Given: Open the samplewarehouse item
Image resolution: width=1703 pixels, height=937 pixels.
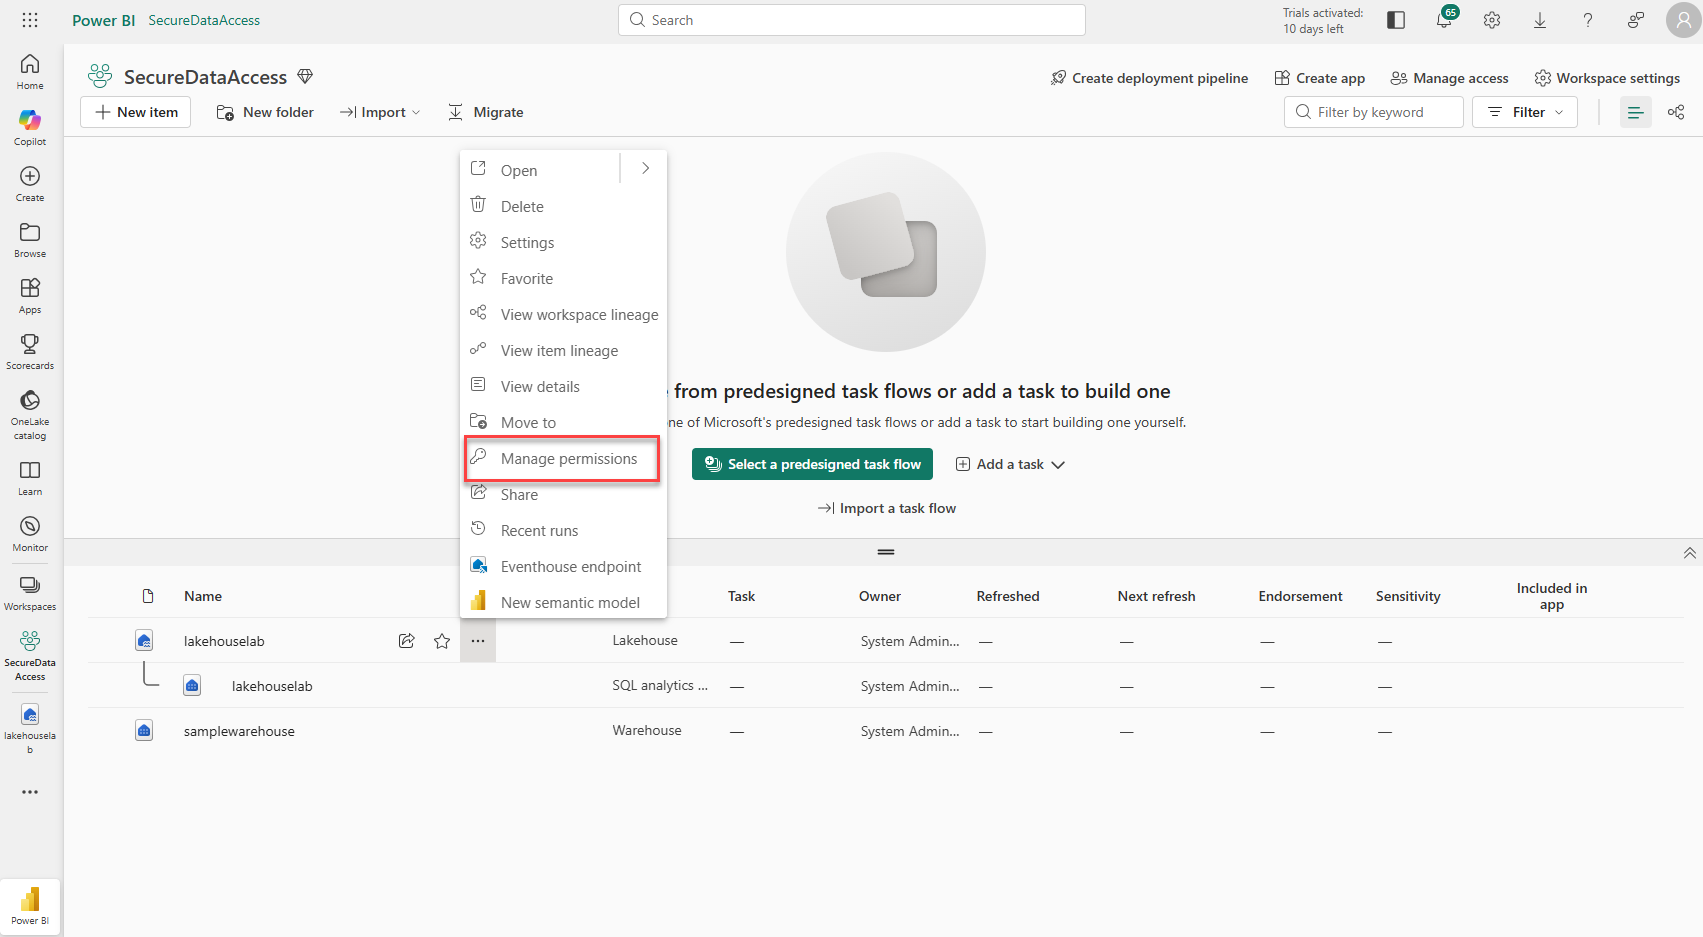Looking at the screenshot, I should (239, 731).
